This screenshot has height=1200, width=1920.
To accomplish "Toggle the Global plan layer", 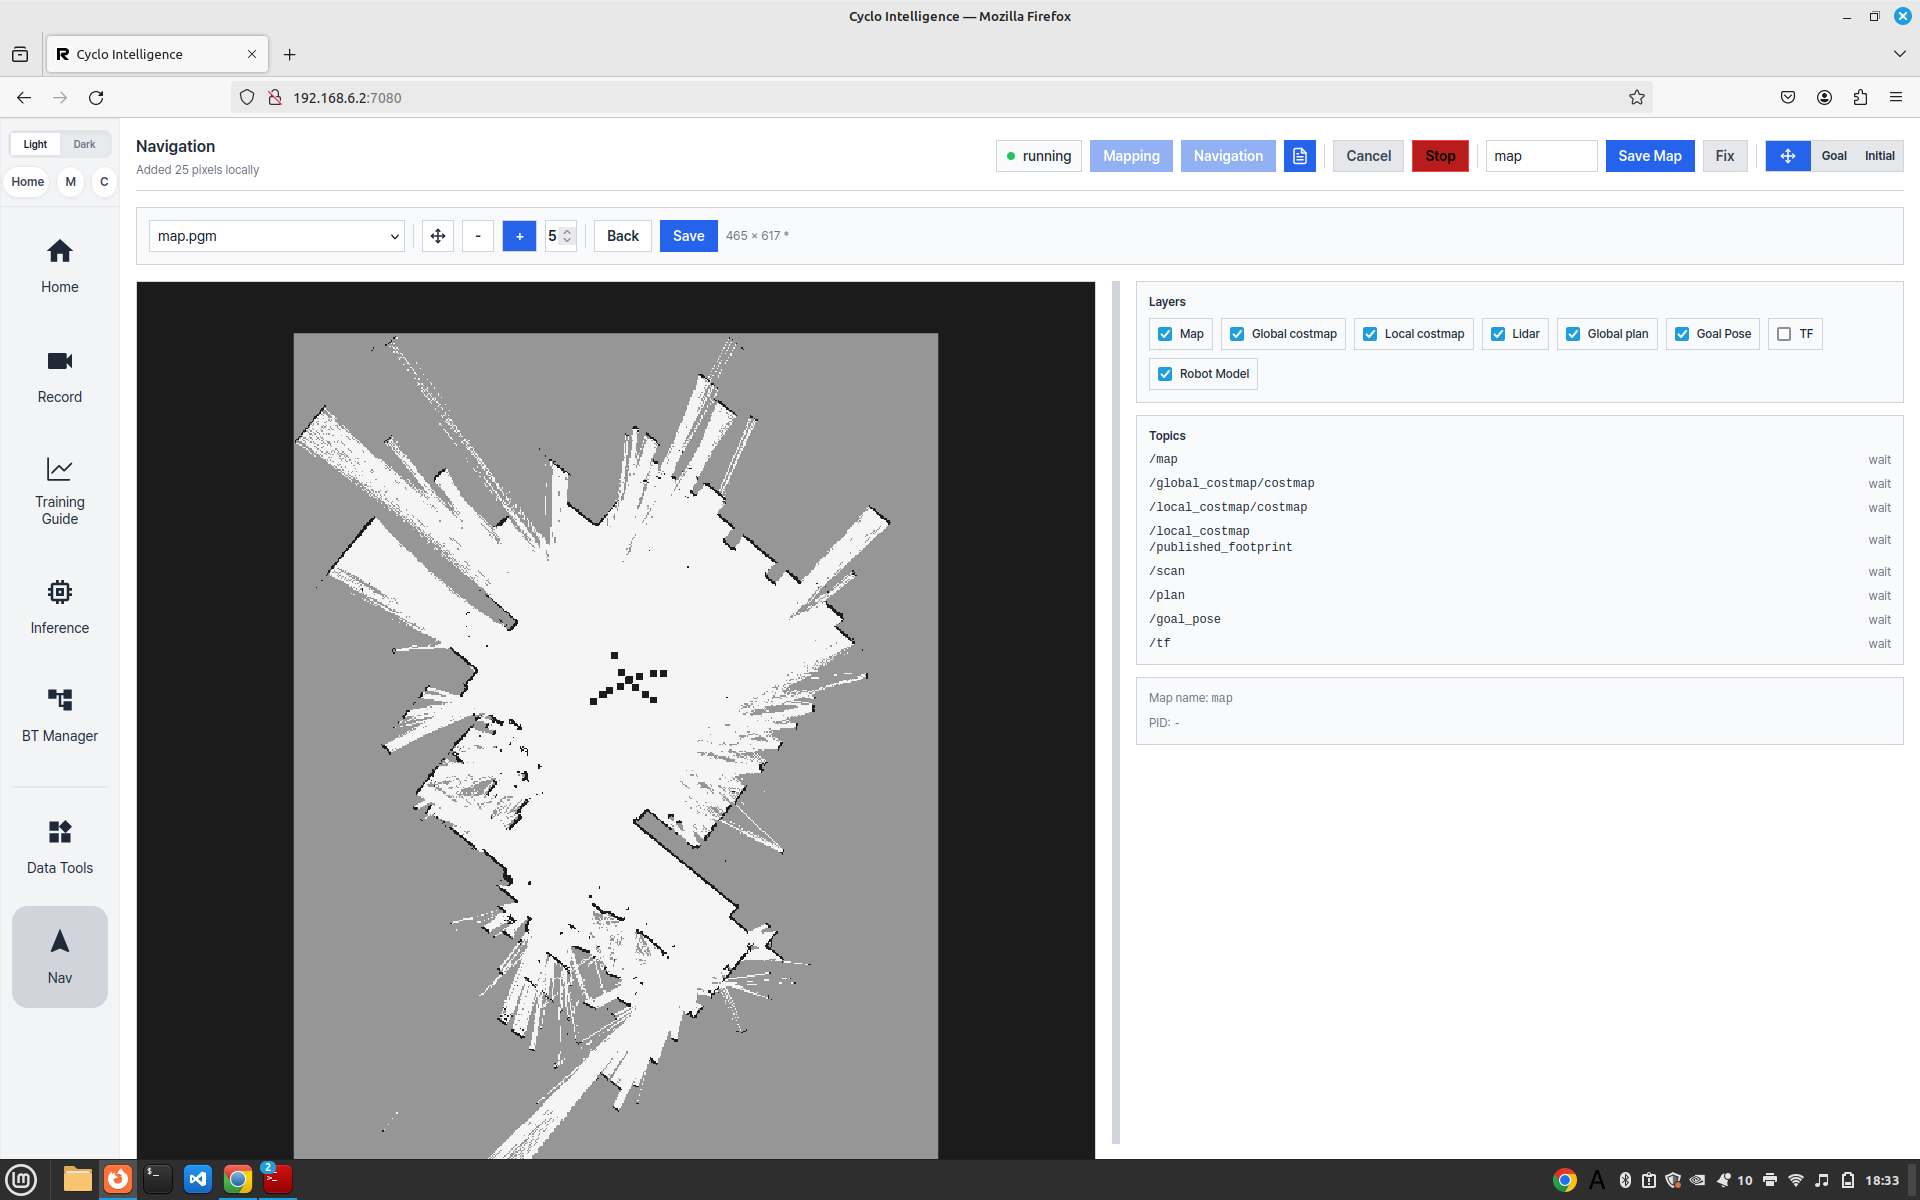I will [x=1607, y=334].
